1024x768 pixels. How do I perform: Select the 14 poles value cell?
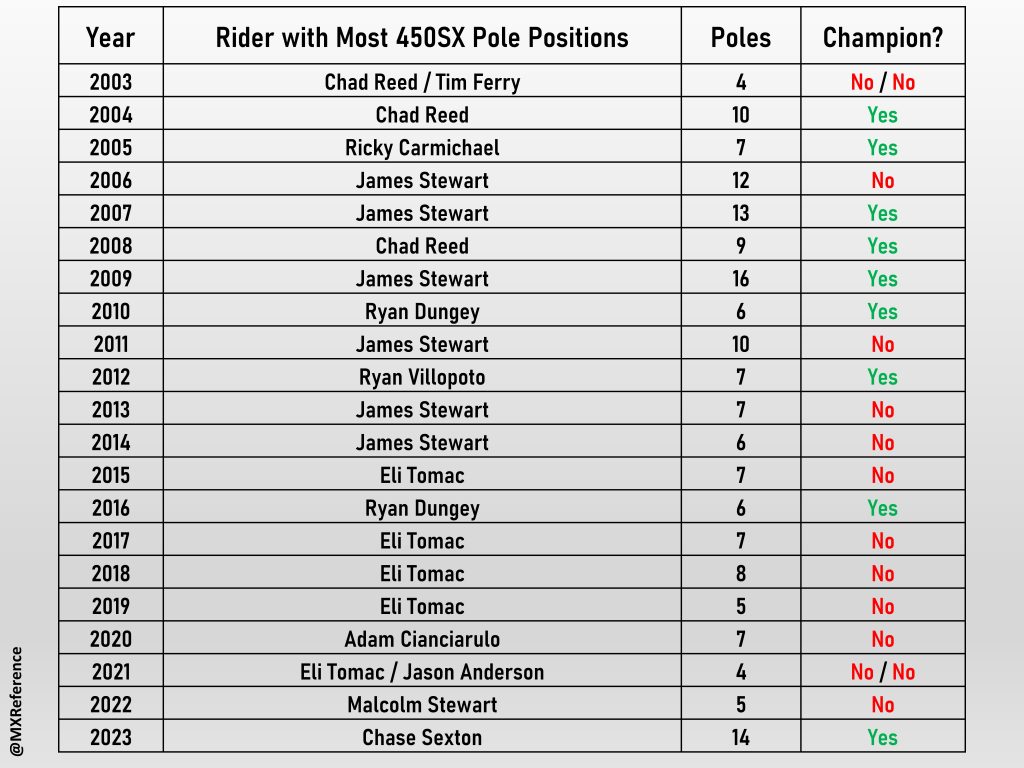click(x=741, y=738)
